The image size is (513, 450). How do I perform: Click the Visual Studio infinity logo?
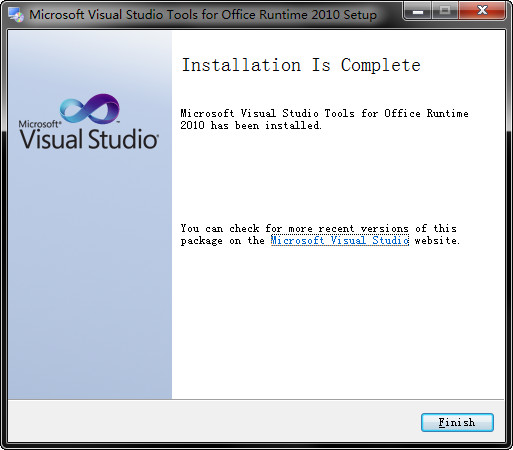89,109
